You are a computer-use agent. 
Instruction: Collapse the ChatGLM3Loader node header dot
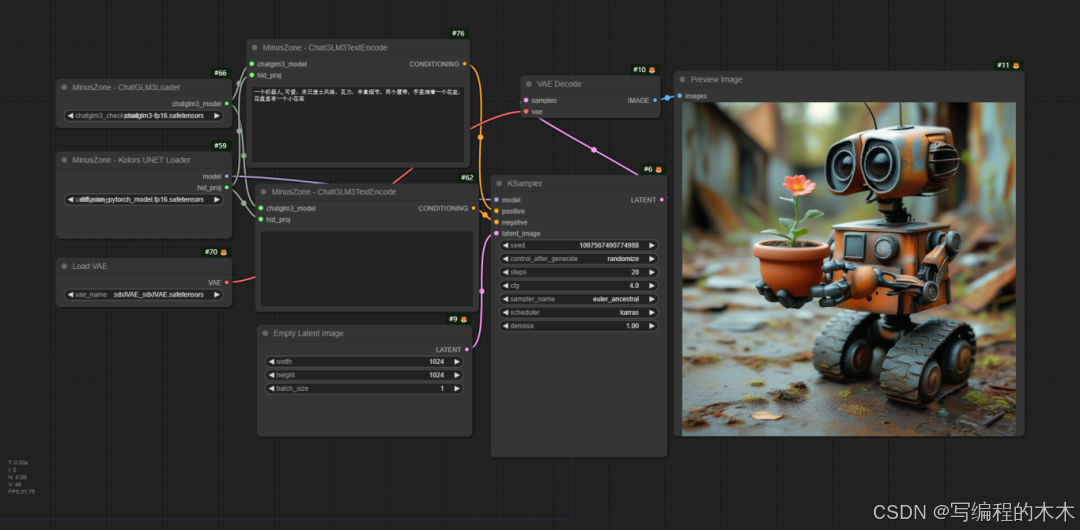coord(64,88)
